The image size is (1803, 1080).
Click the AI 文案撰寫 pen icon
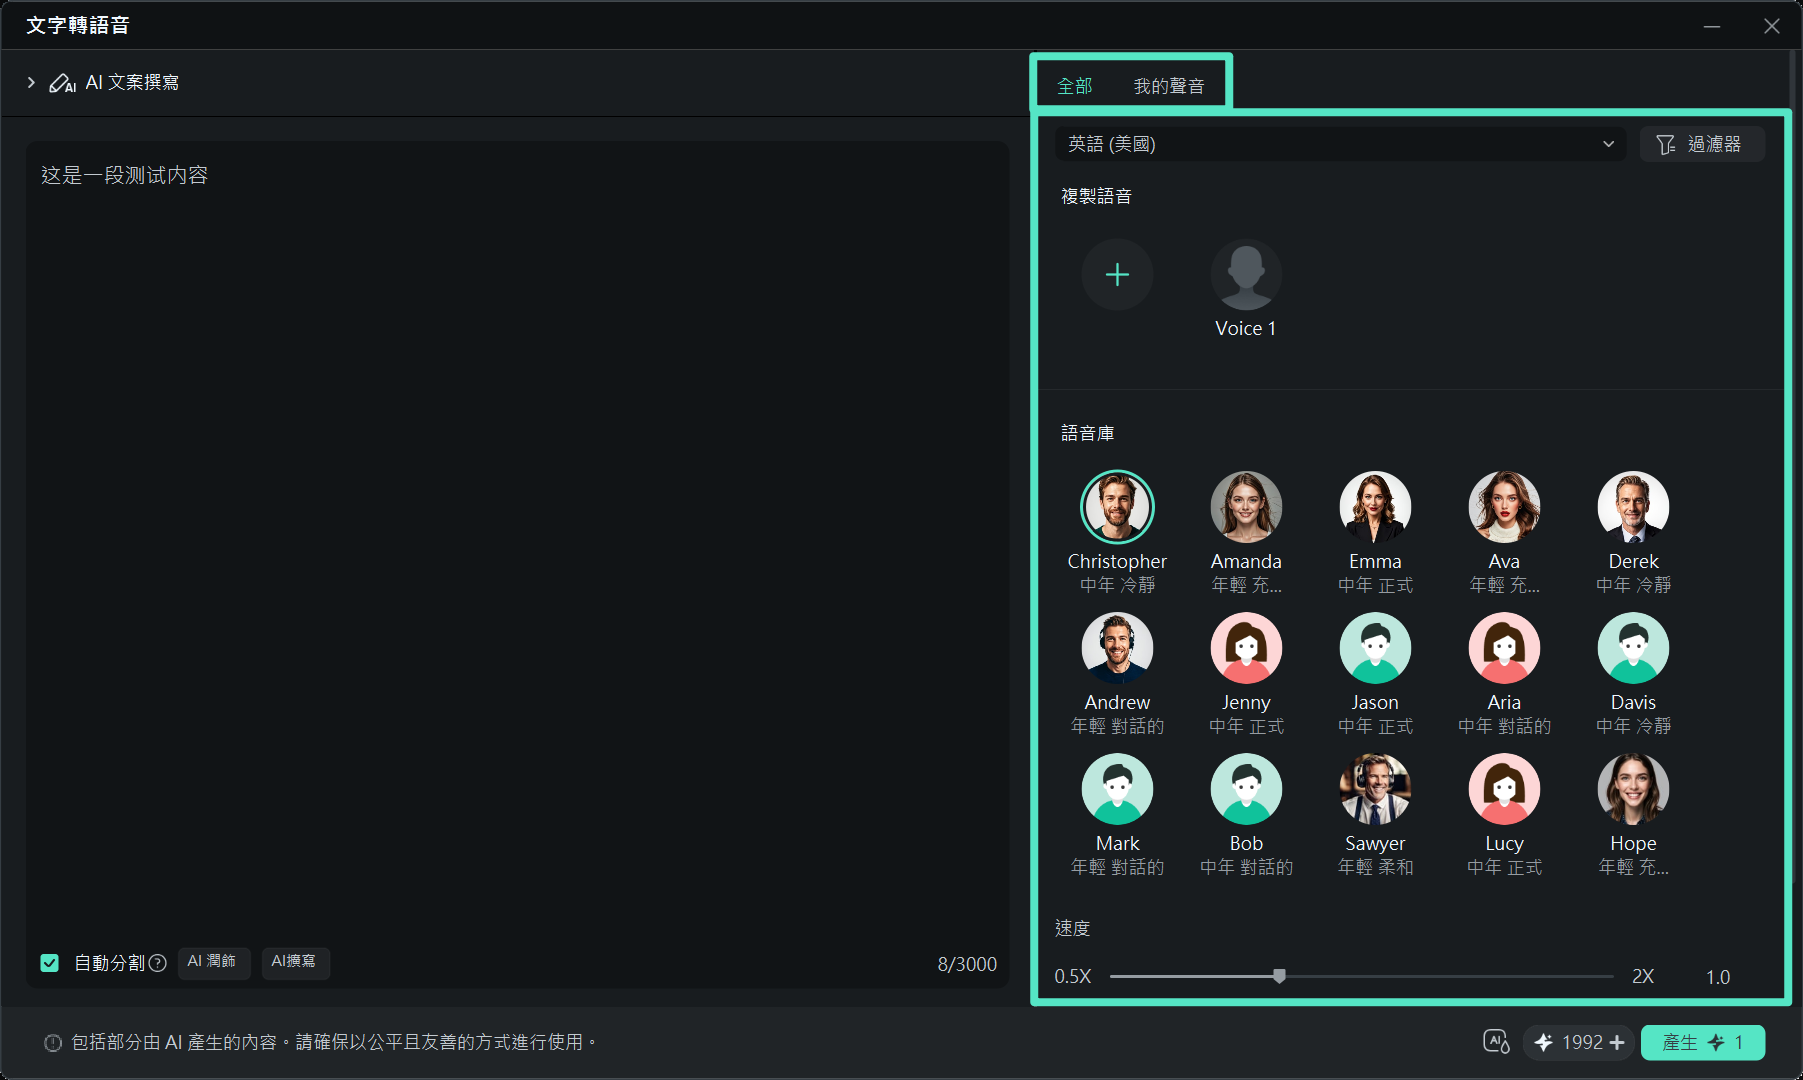pyautogui.click(x=62, y=83)
